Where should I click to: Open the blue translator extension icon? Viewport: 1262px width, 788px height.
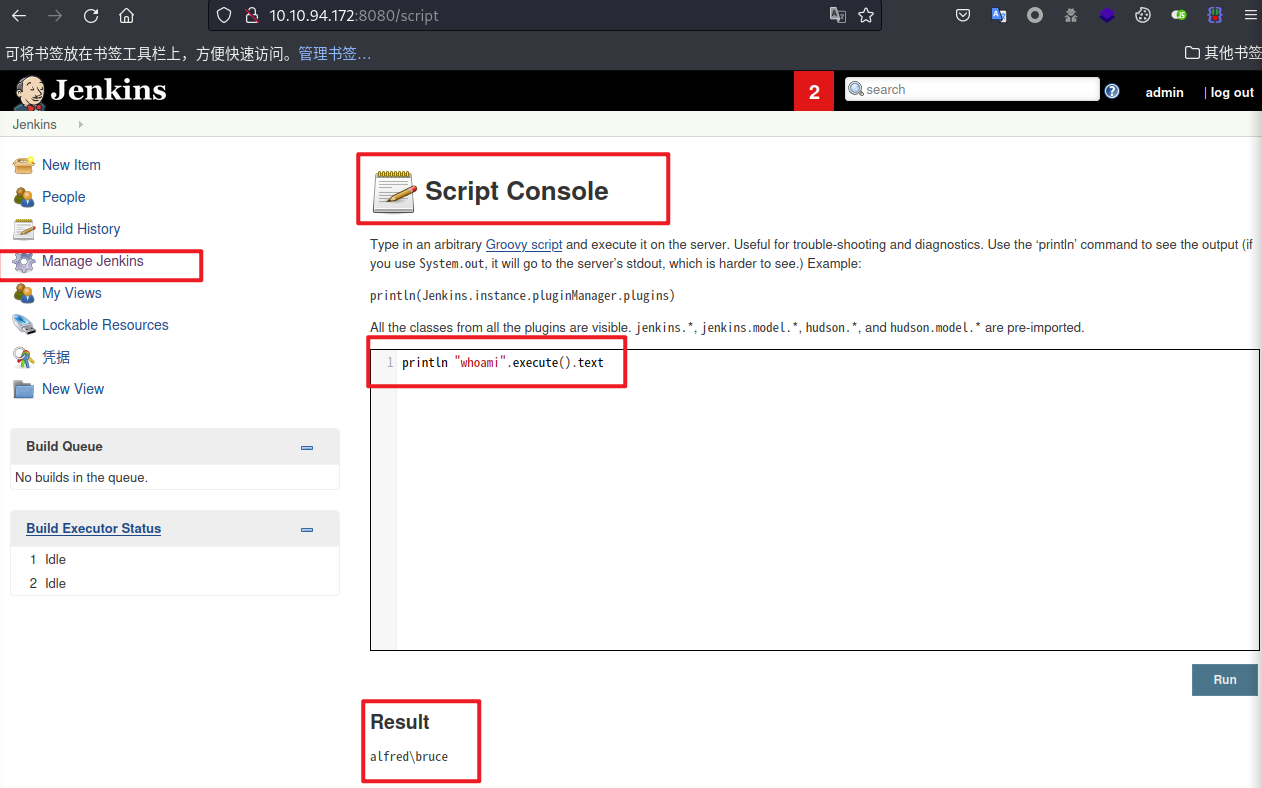pyautogui.click(x=998, y=15)
